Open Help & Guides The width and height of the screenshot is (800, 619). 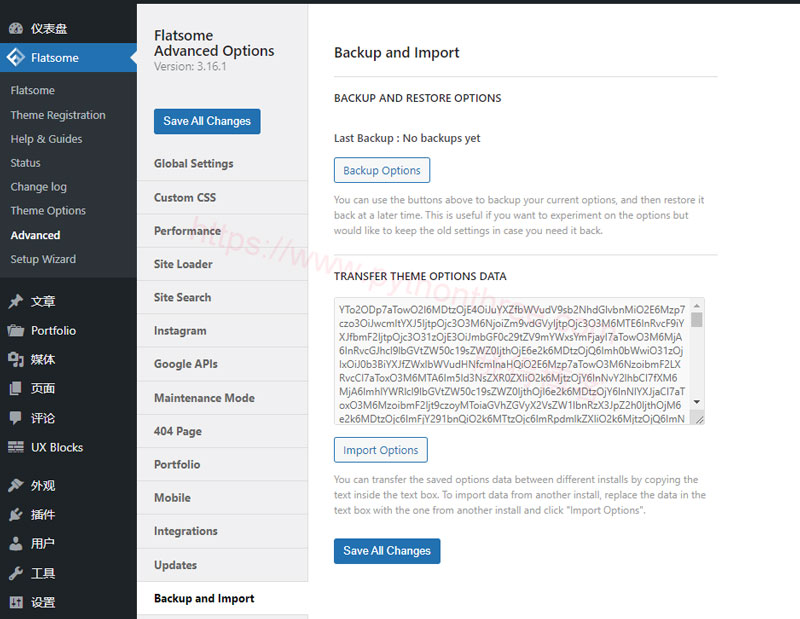coord(46,139)
